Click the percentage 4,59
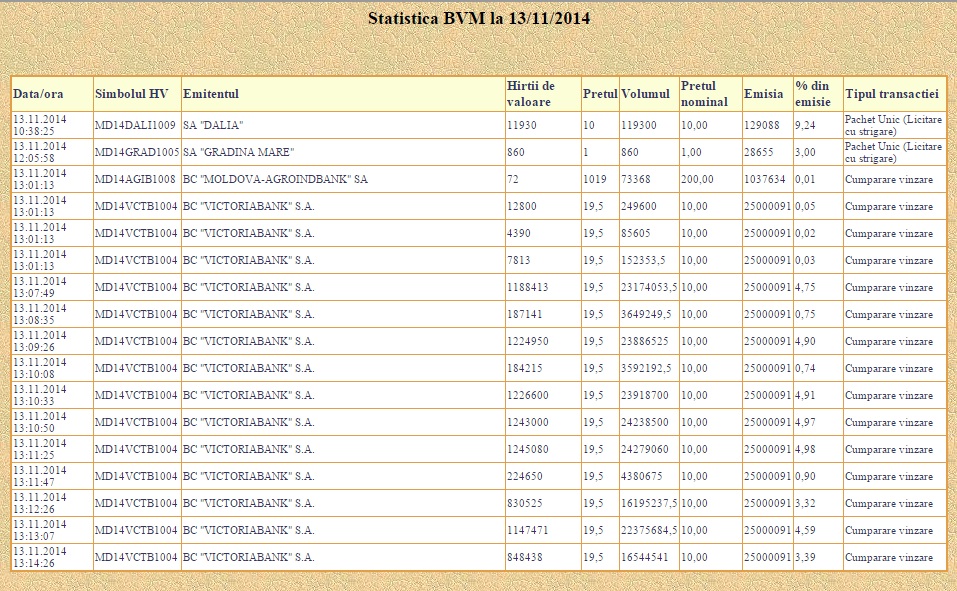The image size is (957, 591). click(805, 530)
